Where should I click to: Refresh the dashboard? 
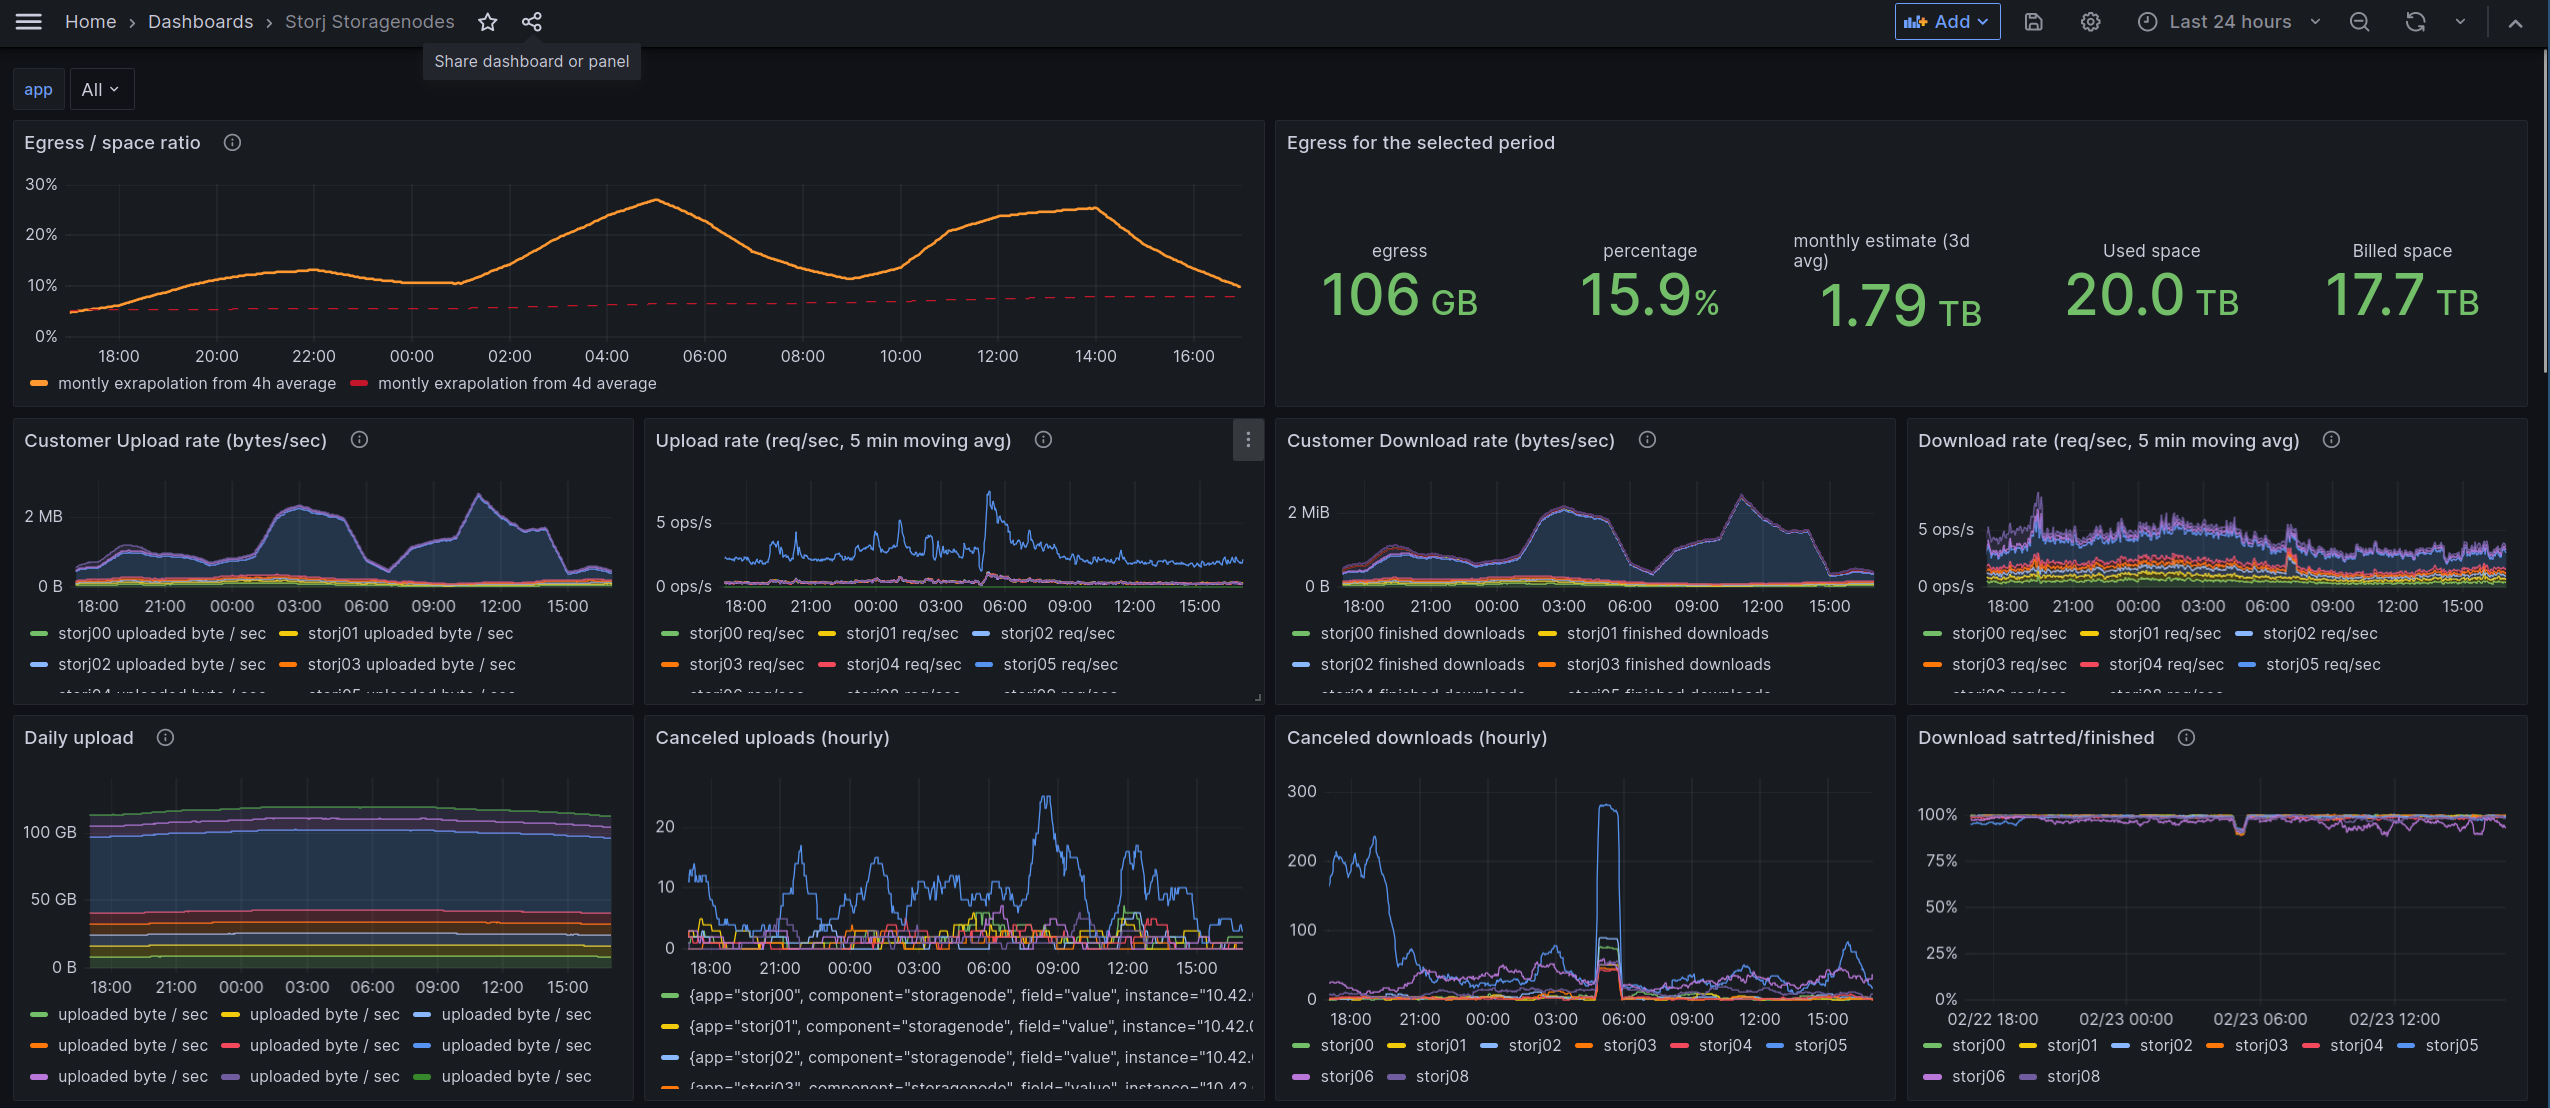(2415, 22)
